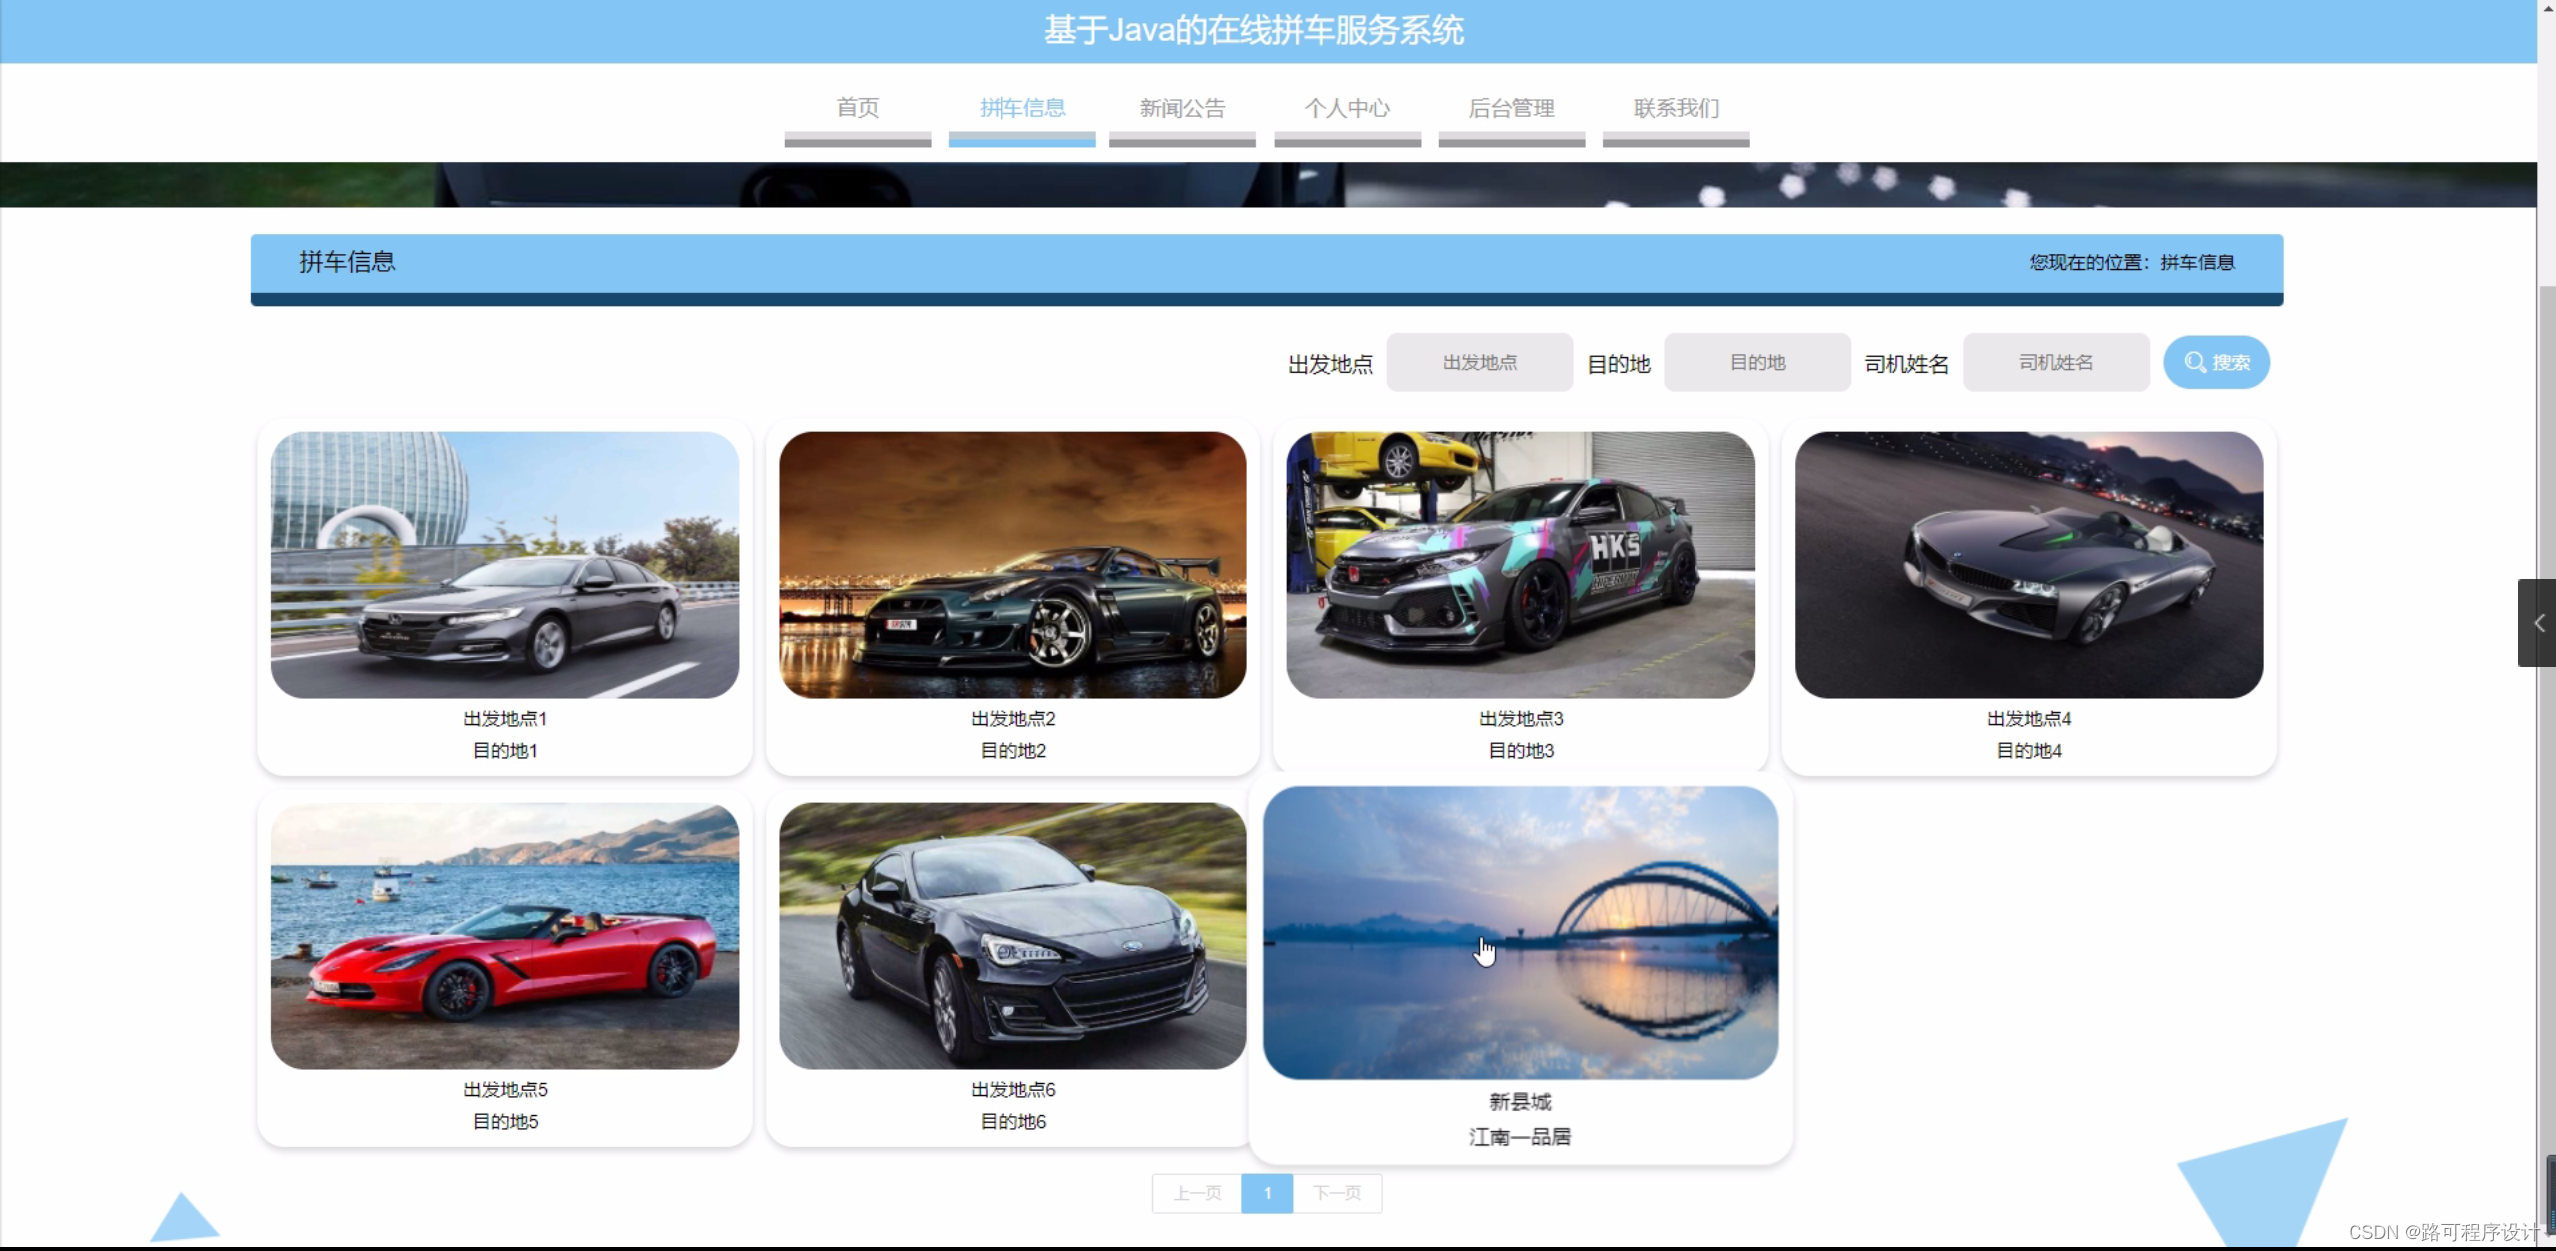Open the HKS Civic car thumbnail
Screen dimensions: 2556x1251
[1519, 565]
